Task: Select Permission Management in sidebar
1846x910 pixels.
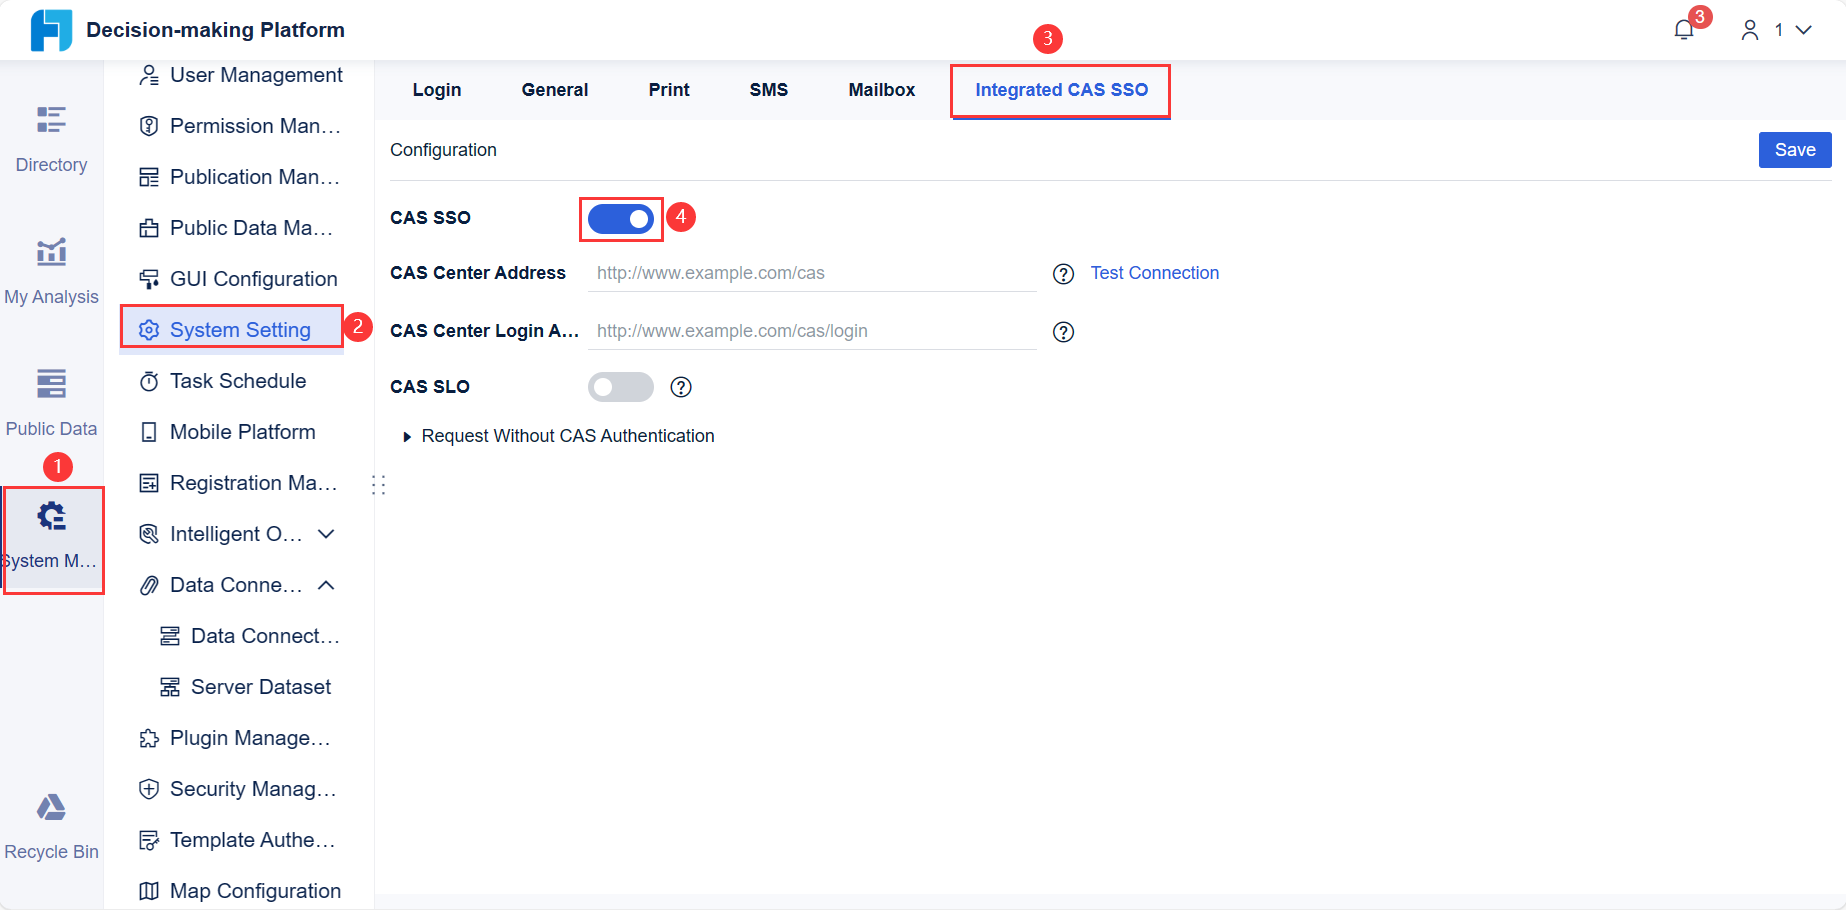Action: pyautogui.click(x=256, y=125)
